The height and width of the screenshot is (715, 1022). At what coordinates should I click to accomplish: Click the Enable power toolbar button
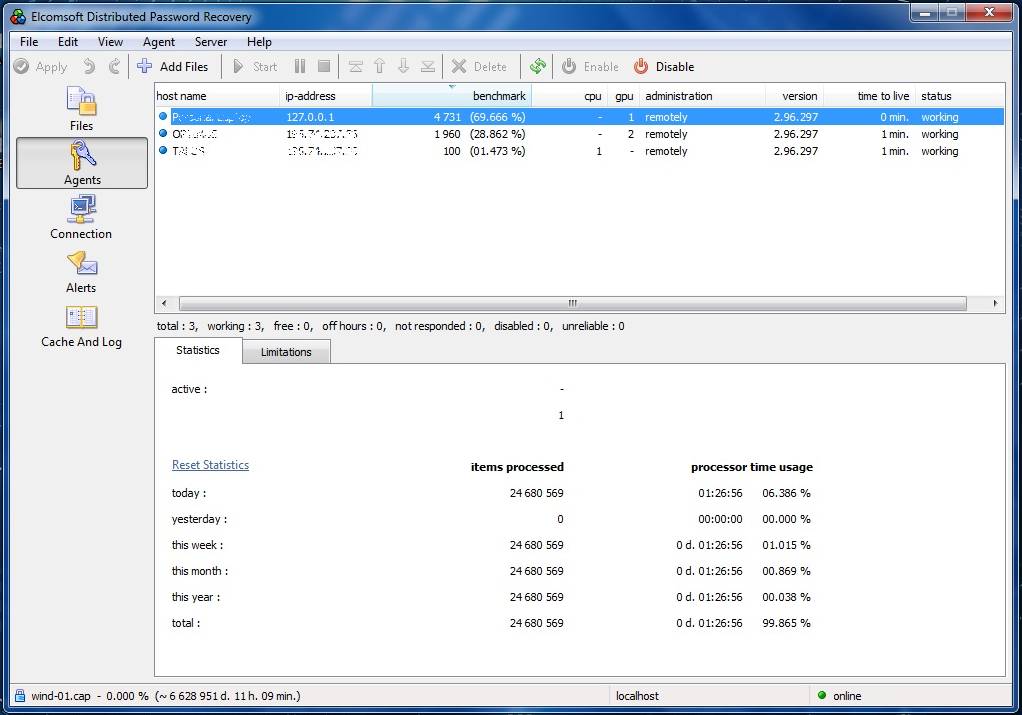tap(590, 66)
